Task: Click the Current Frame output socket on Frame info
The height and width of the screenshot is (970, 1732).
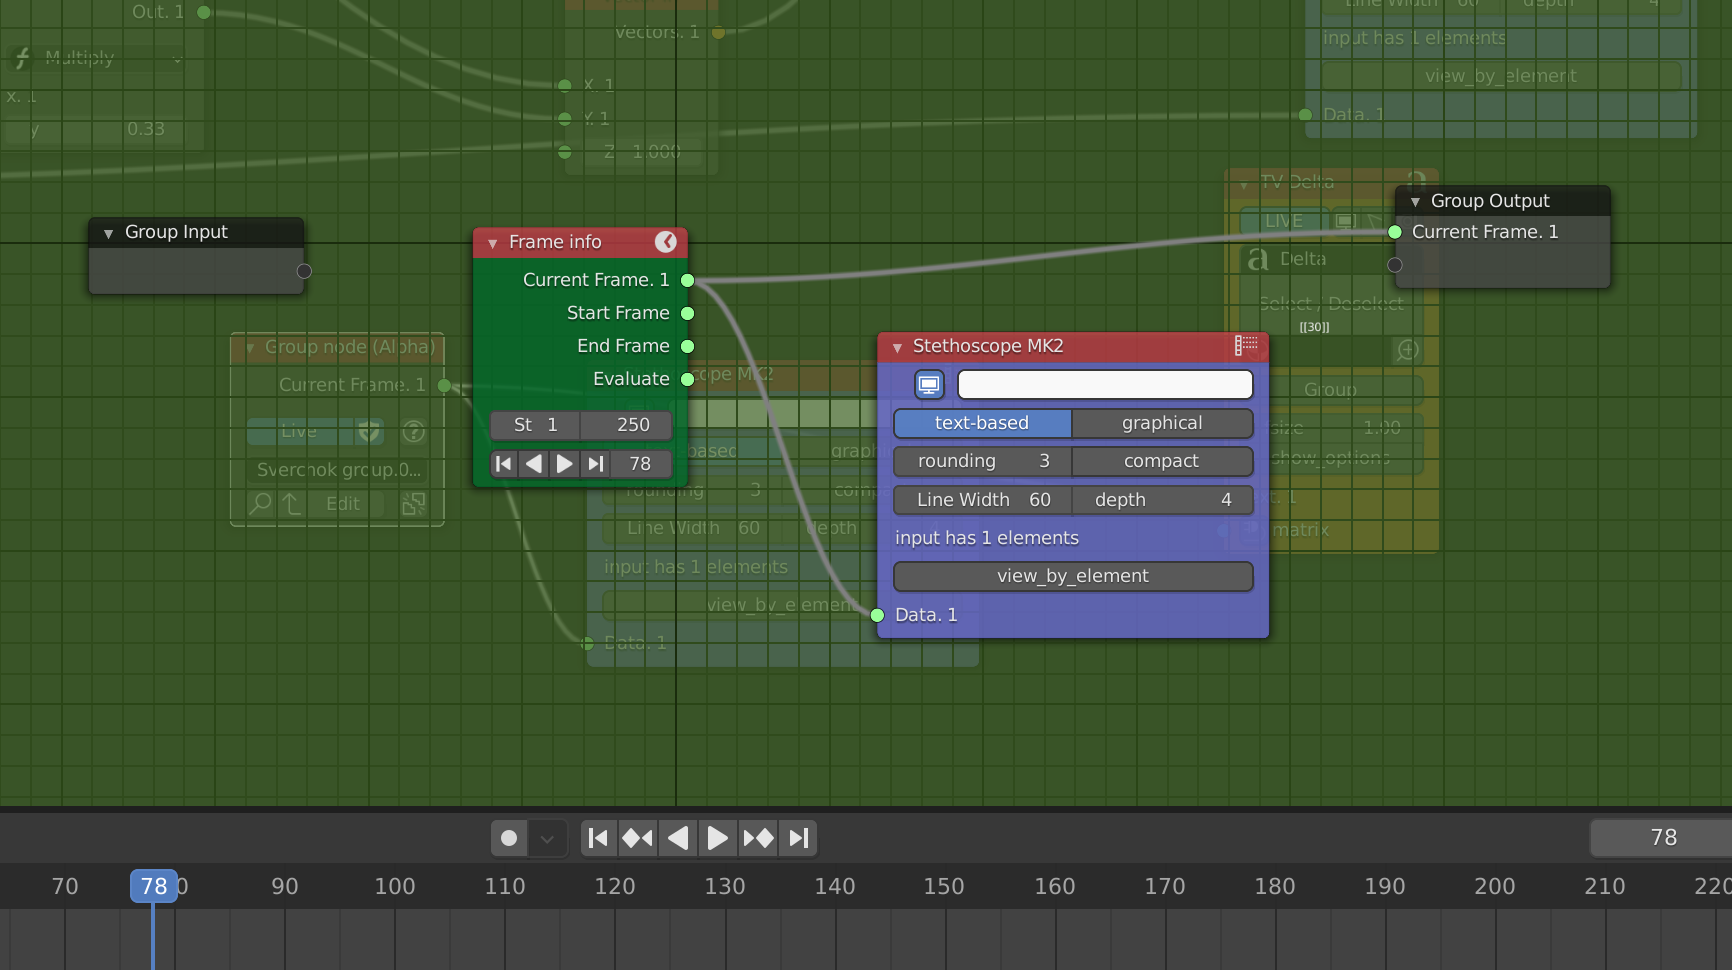Action: pyautogui.click(x=687, y=281)
